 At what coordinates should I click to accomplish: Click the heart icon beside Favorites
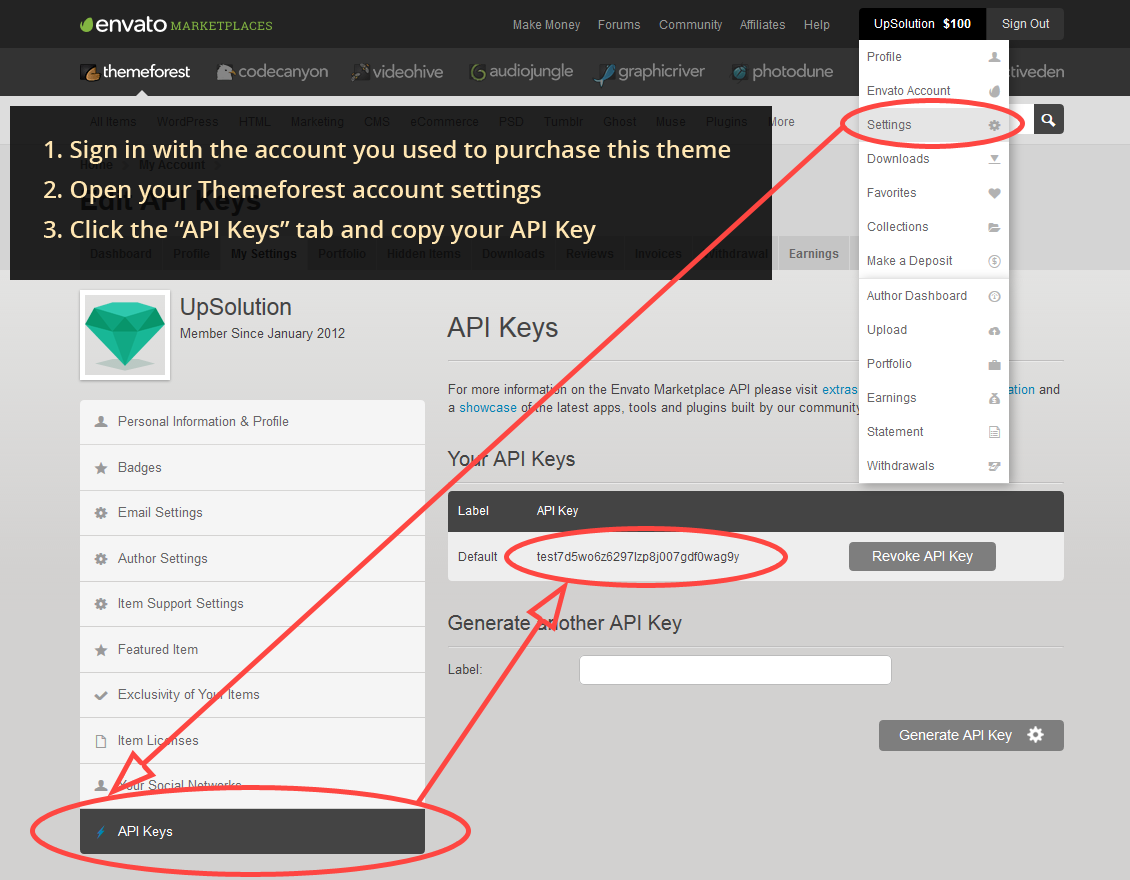(x=995, y=193)
